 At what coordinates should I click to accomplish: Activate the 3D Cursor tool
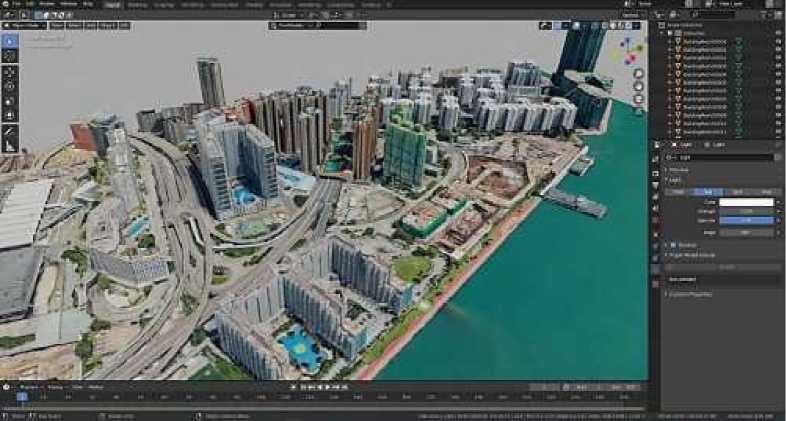click(x=10, y=57)
